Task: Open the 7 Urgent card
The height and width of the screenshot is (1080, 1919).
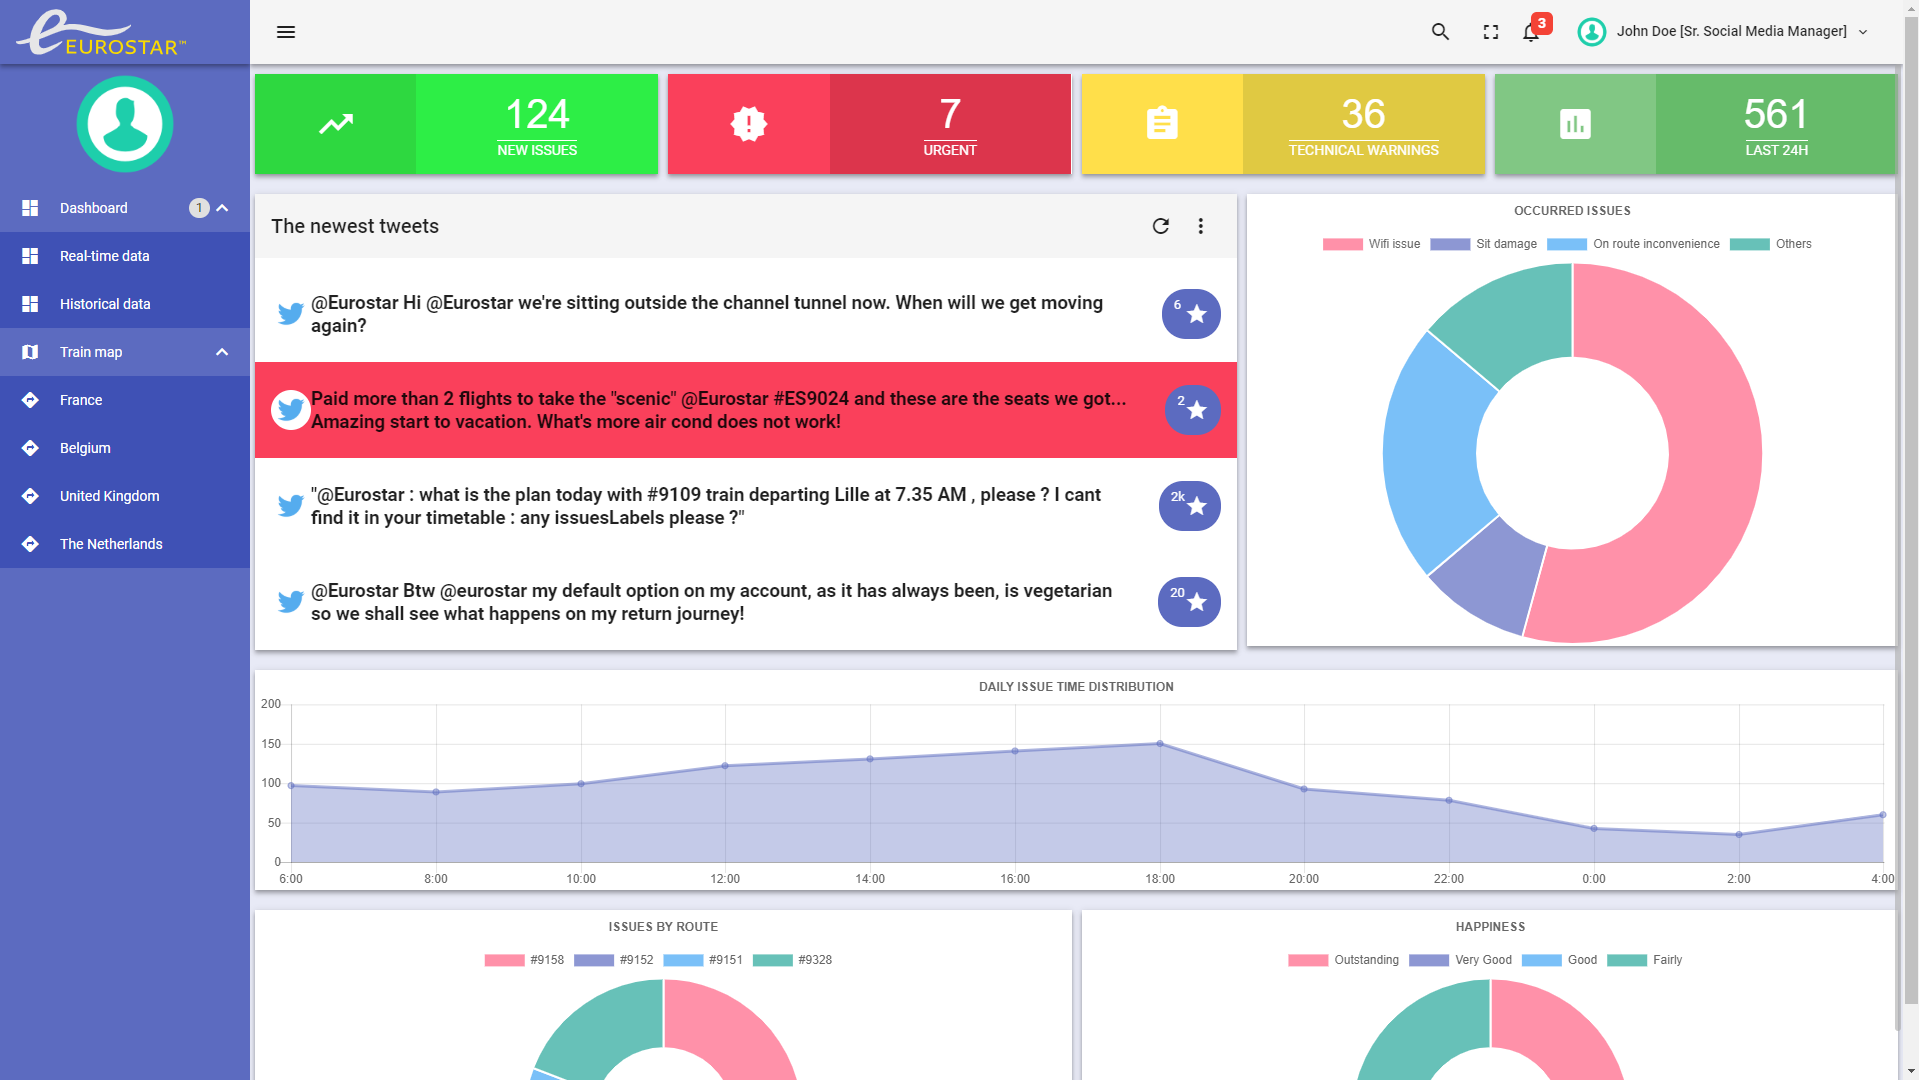Action: (869, 124)
